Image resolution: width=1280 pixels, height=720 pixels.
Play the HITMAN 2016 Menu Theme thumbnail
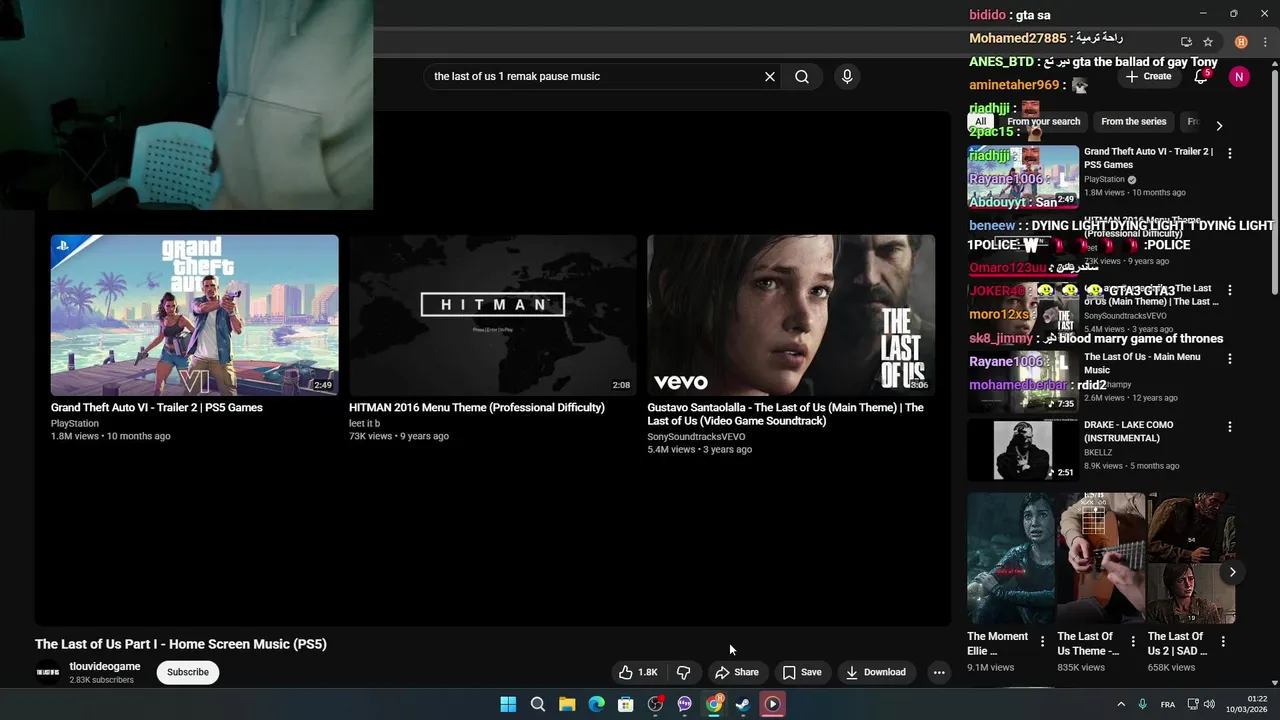[493, 315]
